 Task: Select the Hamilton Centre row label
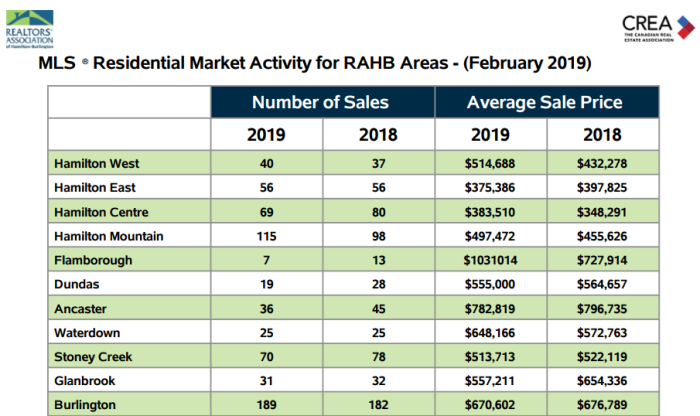pos(103,212)
